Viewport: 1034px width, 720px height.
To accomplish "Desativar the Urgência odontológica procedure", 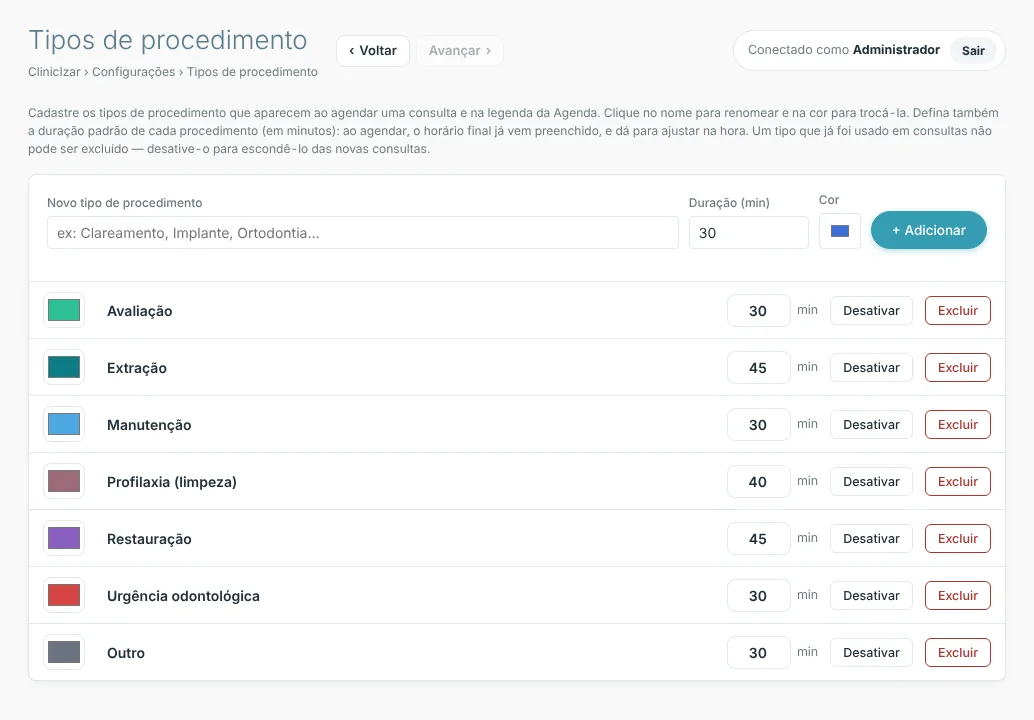I will pyautogui.click(x=871, y=595).
